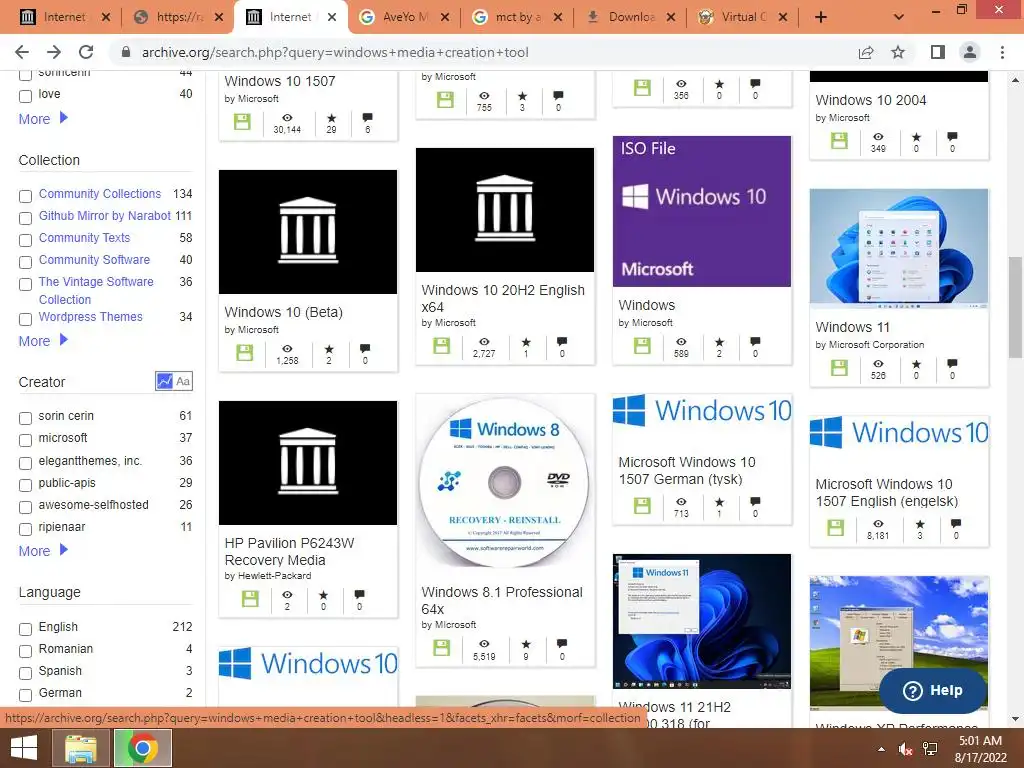This screenshot has height=768, width=1024.
Task: Click Chrome icon in taskbar
Action: pyautogui.click(x=142, y=748)
